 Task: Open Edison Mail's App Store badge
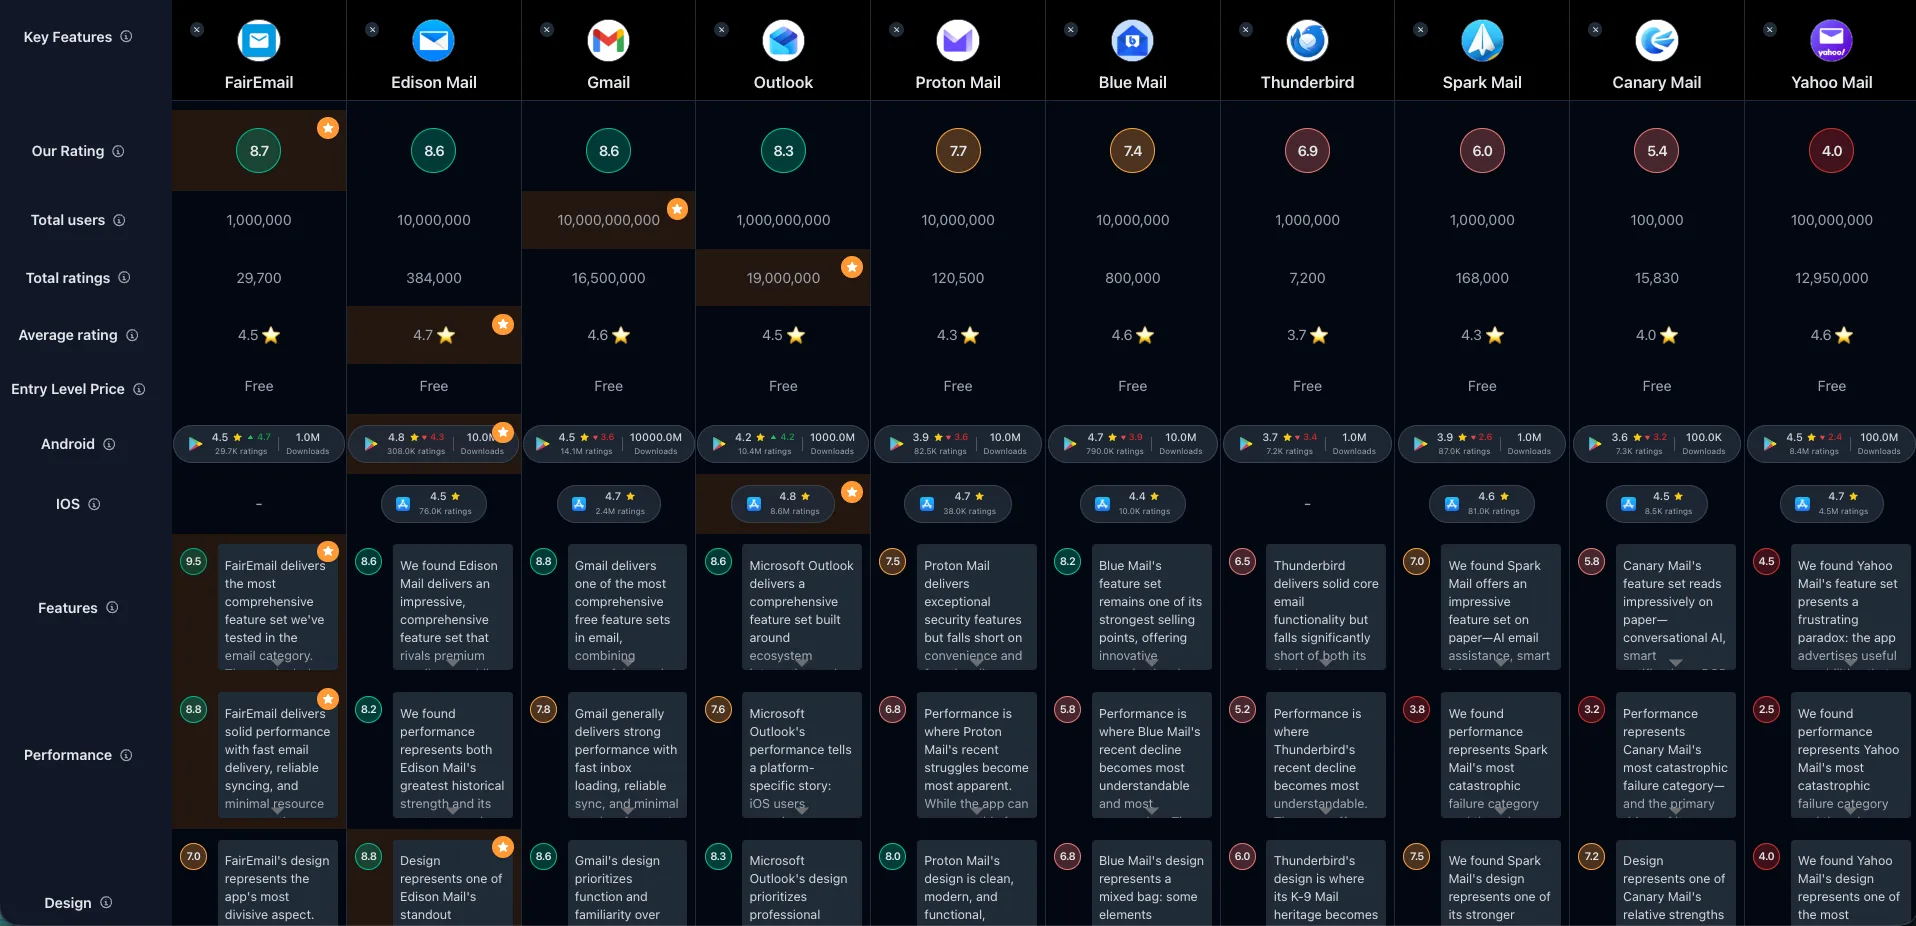click(x=434, y=504)
